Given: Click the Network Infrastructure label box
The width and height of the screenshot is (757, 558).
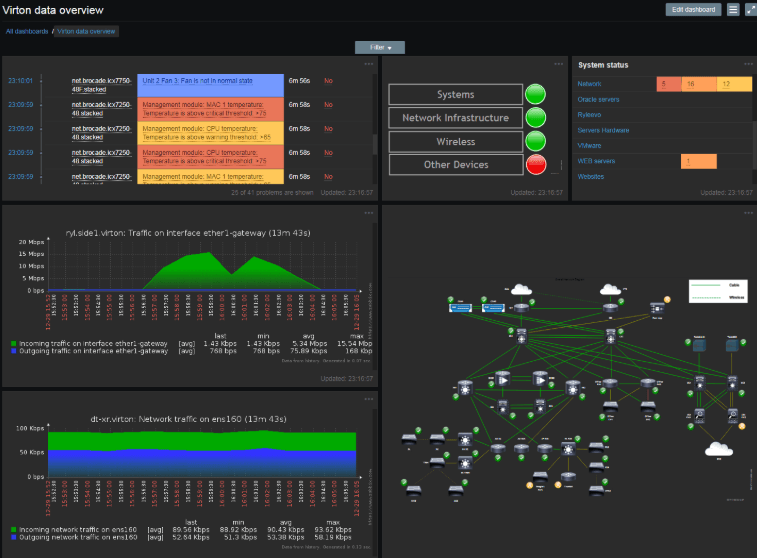Looking at the screenshot, I should (455, 118).
